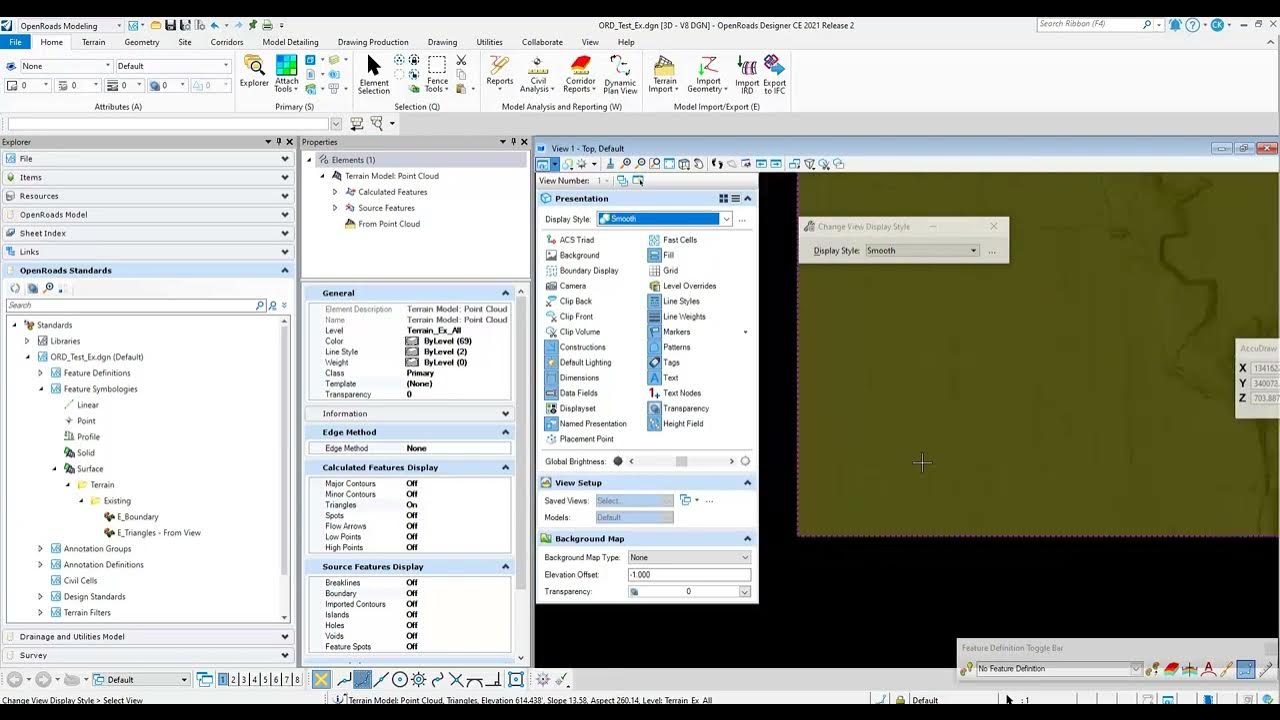The width and height of the screenshot is (1280, 720).
Task: Open the Explorer tool in the ribbon
Action: 254,72
